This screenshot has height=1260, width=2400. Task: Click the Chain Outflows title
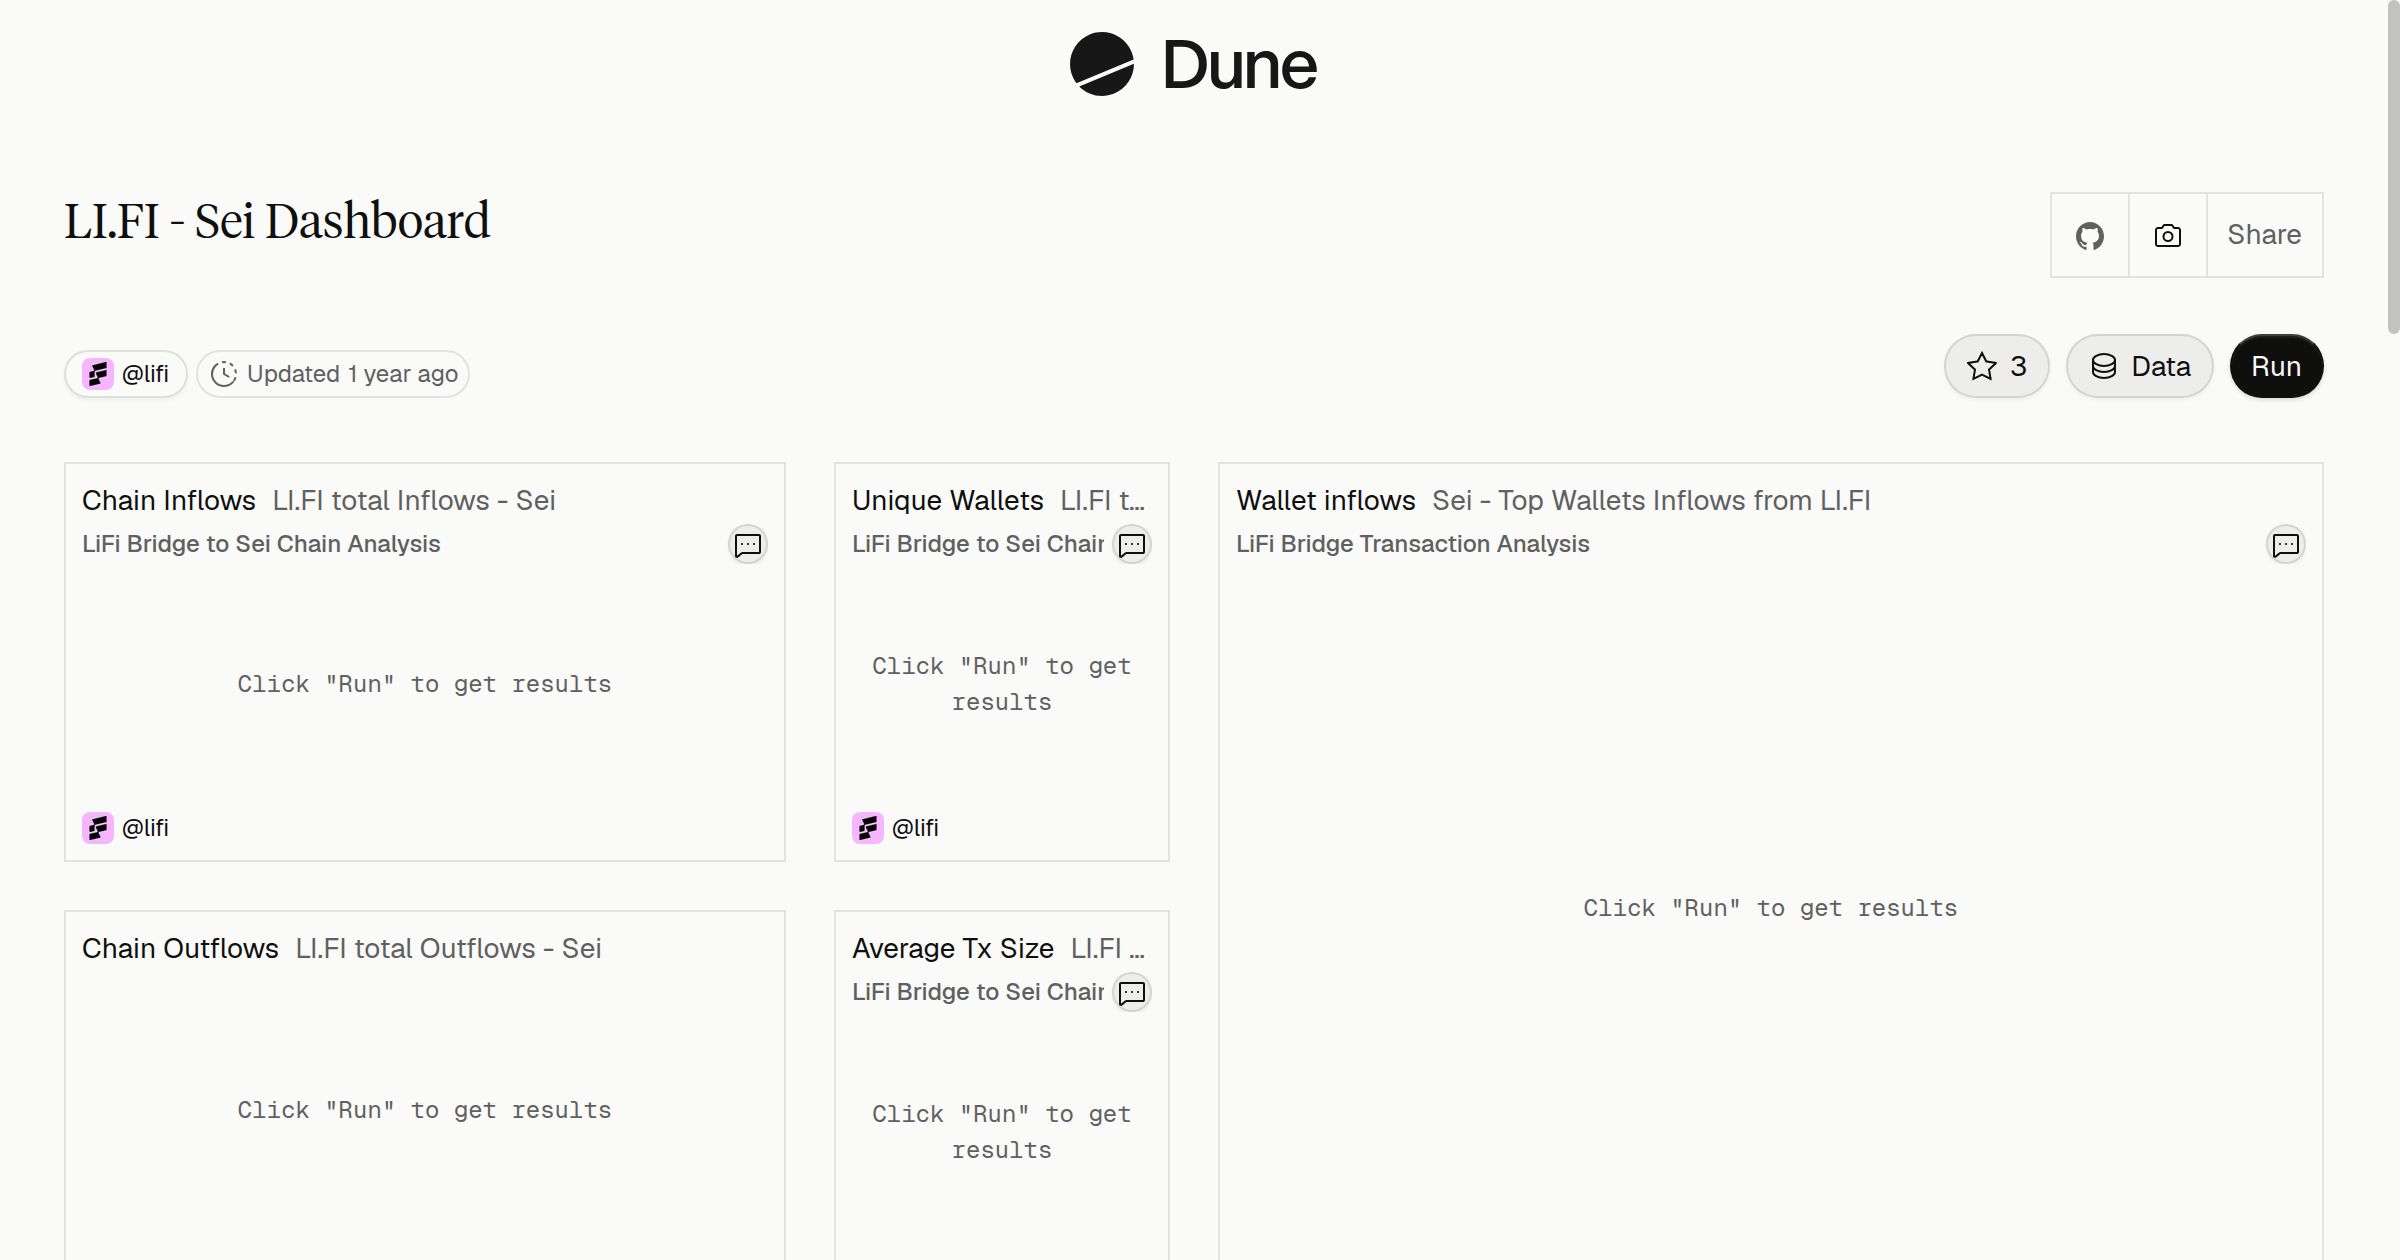pos(180,948)
